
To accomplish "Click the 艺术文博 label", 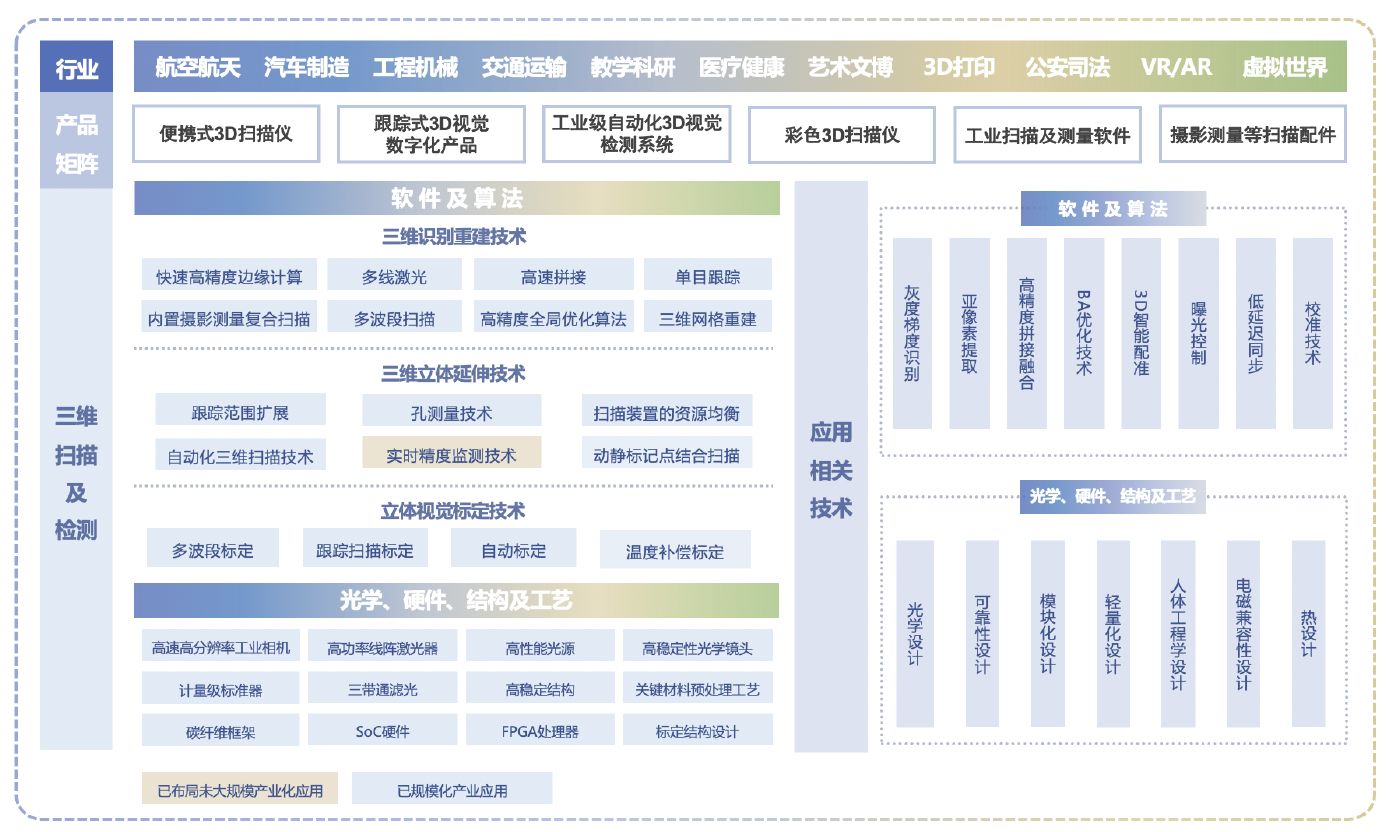I will coord(850,68).
